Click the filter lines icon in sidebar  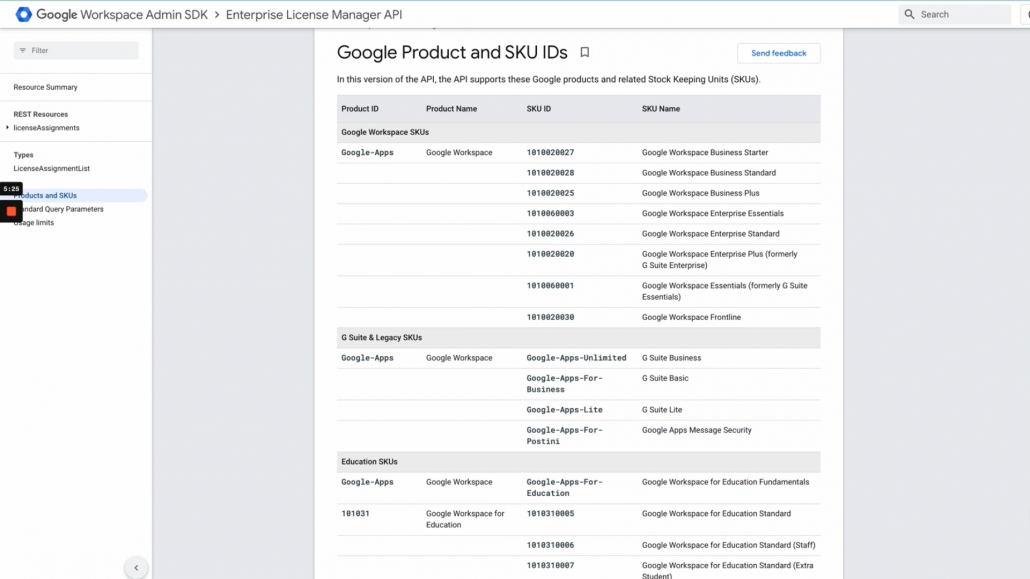[23, 51]
